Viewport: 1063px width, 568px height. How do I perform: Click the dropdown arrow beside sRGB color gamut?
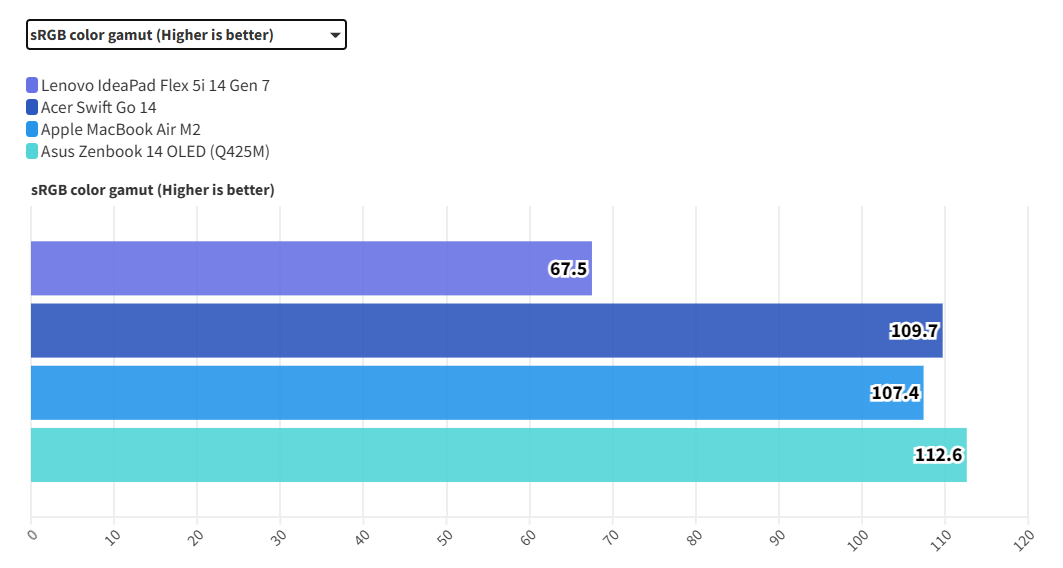click(x=335, y=36)
